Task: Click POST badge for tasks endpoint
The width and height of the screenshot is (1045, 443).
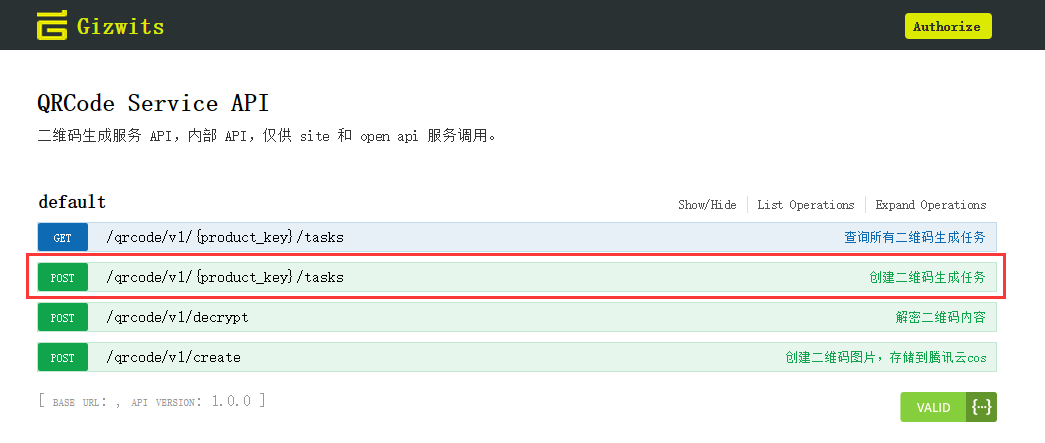Action: click(63, 277)
